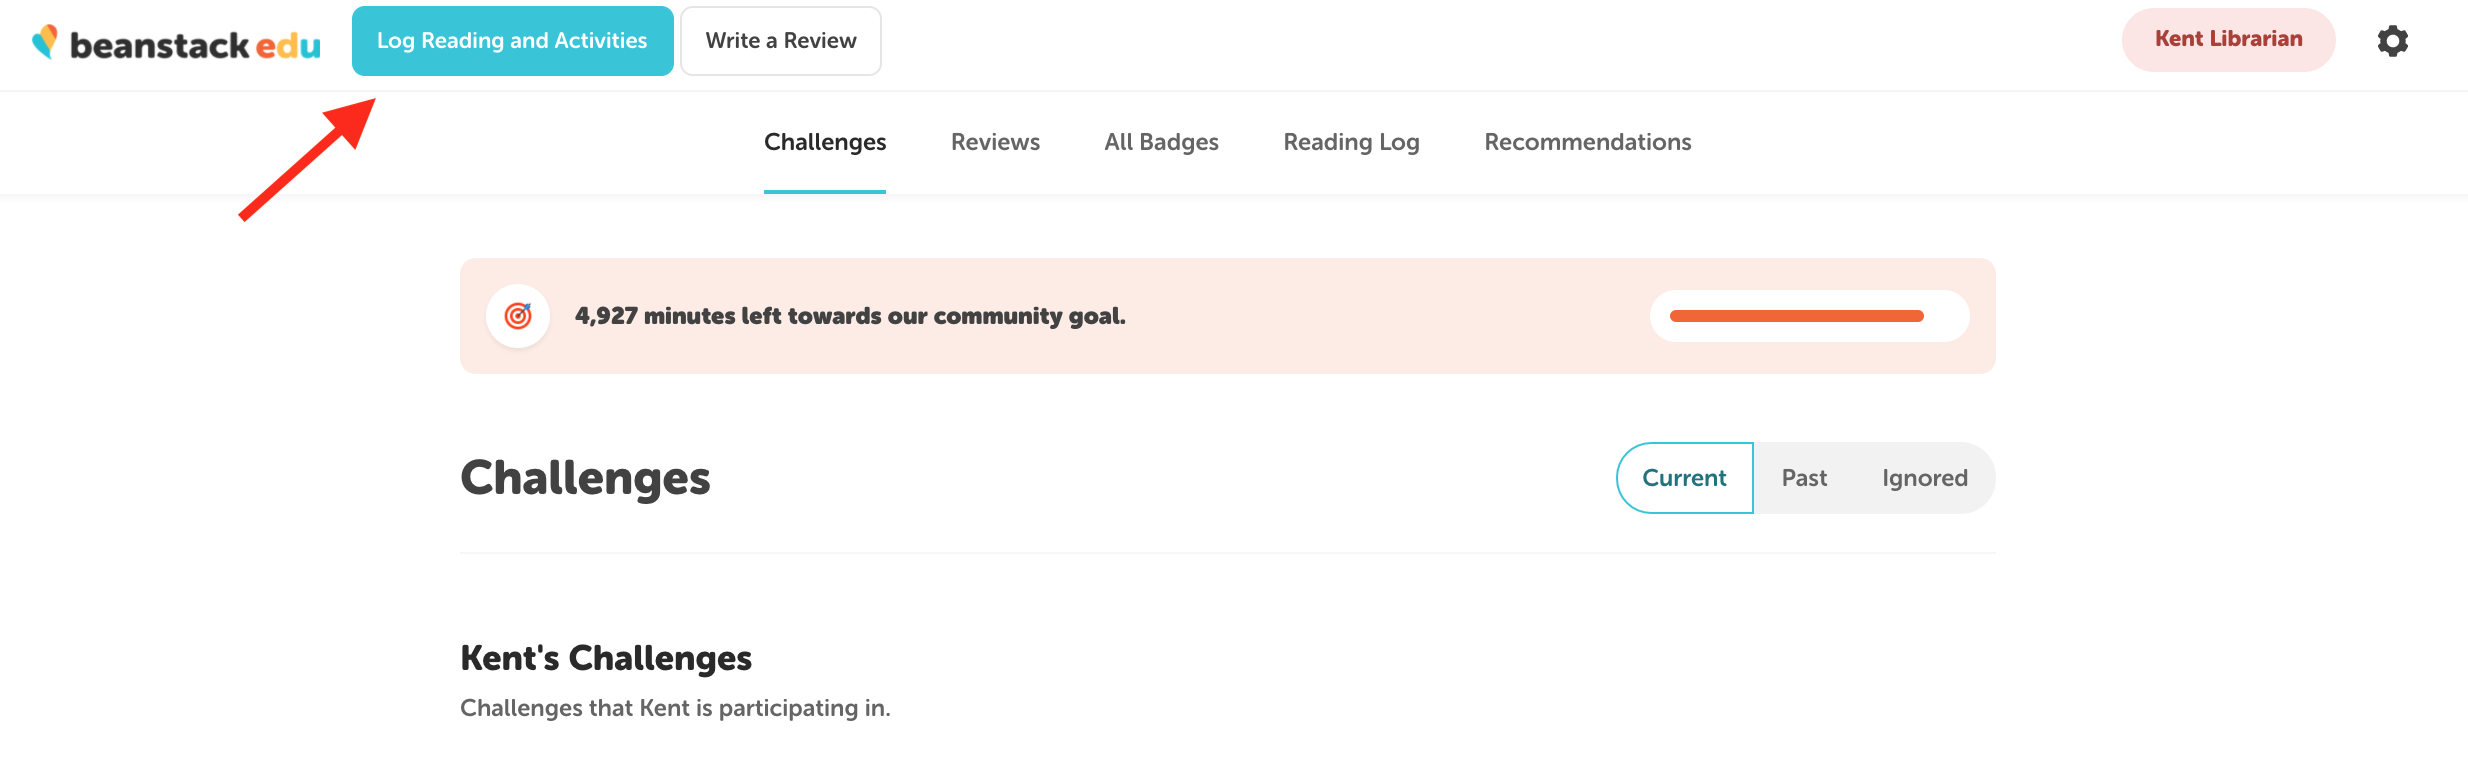Open the Recommendations tab
The width and height of the screenshot is (2468, 770).
pyautogui.click(x=1587, y=142)
